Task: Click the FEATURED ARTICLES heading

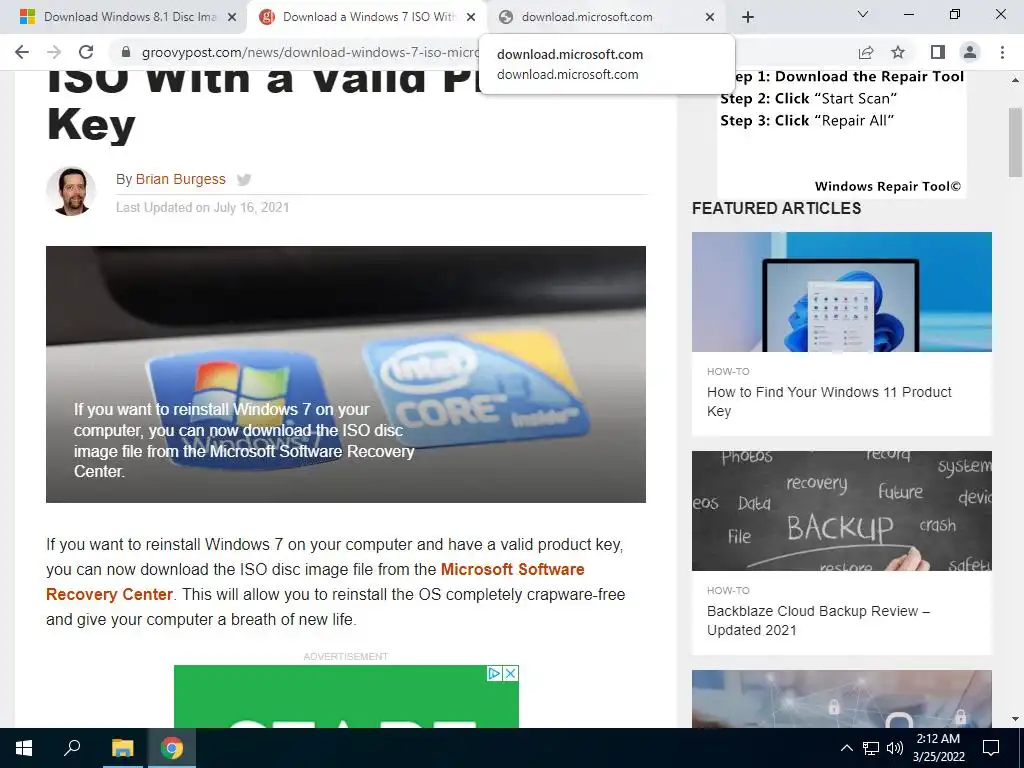Action: coord(776,208)
